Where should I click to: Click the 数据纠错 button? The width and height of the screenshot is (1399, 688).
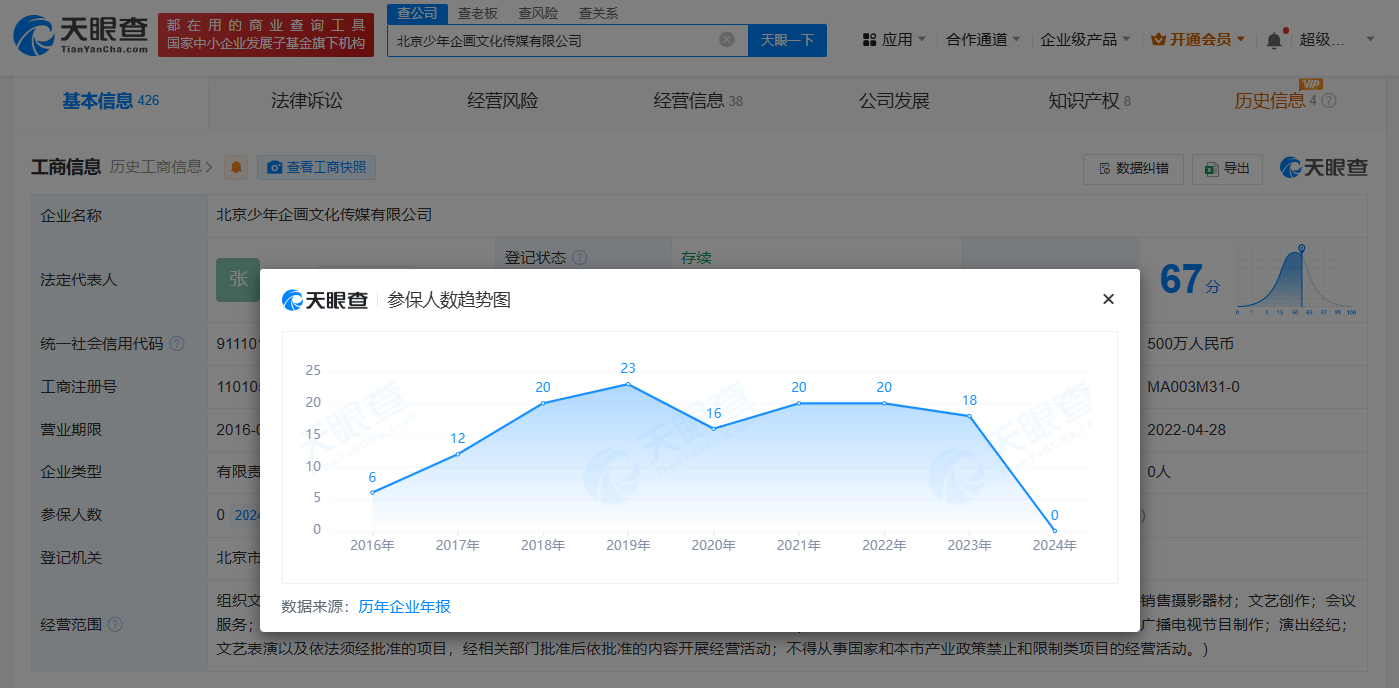click(1133, 168)
